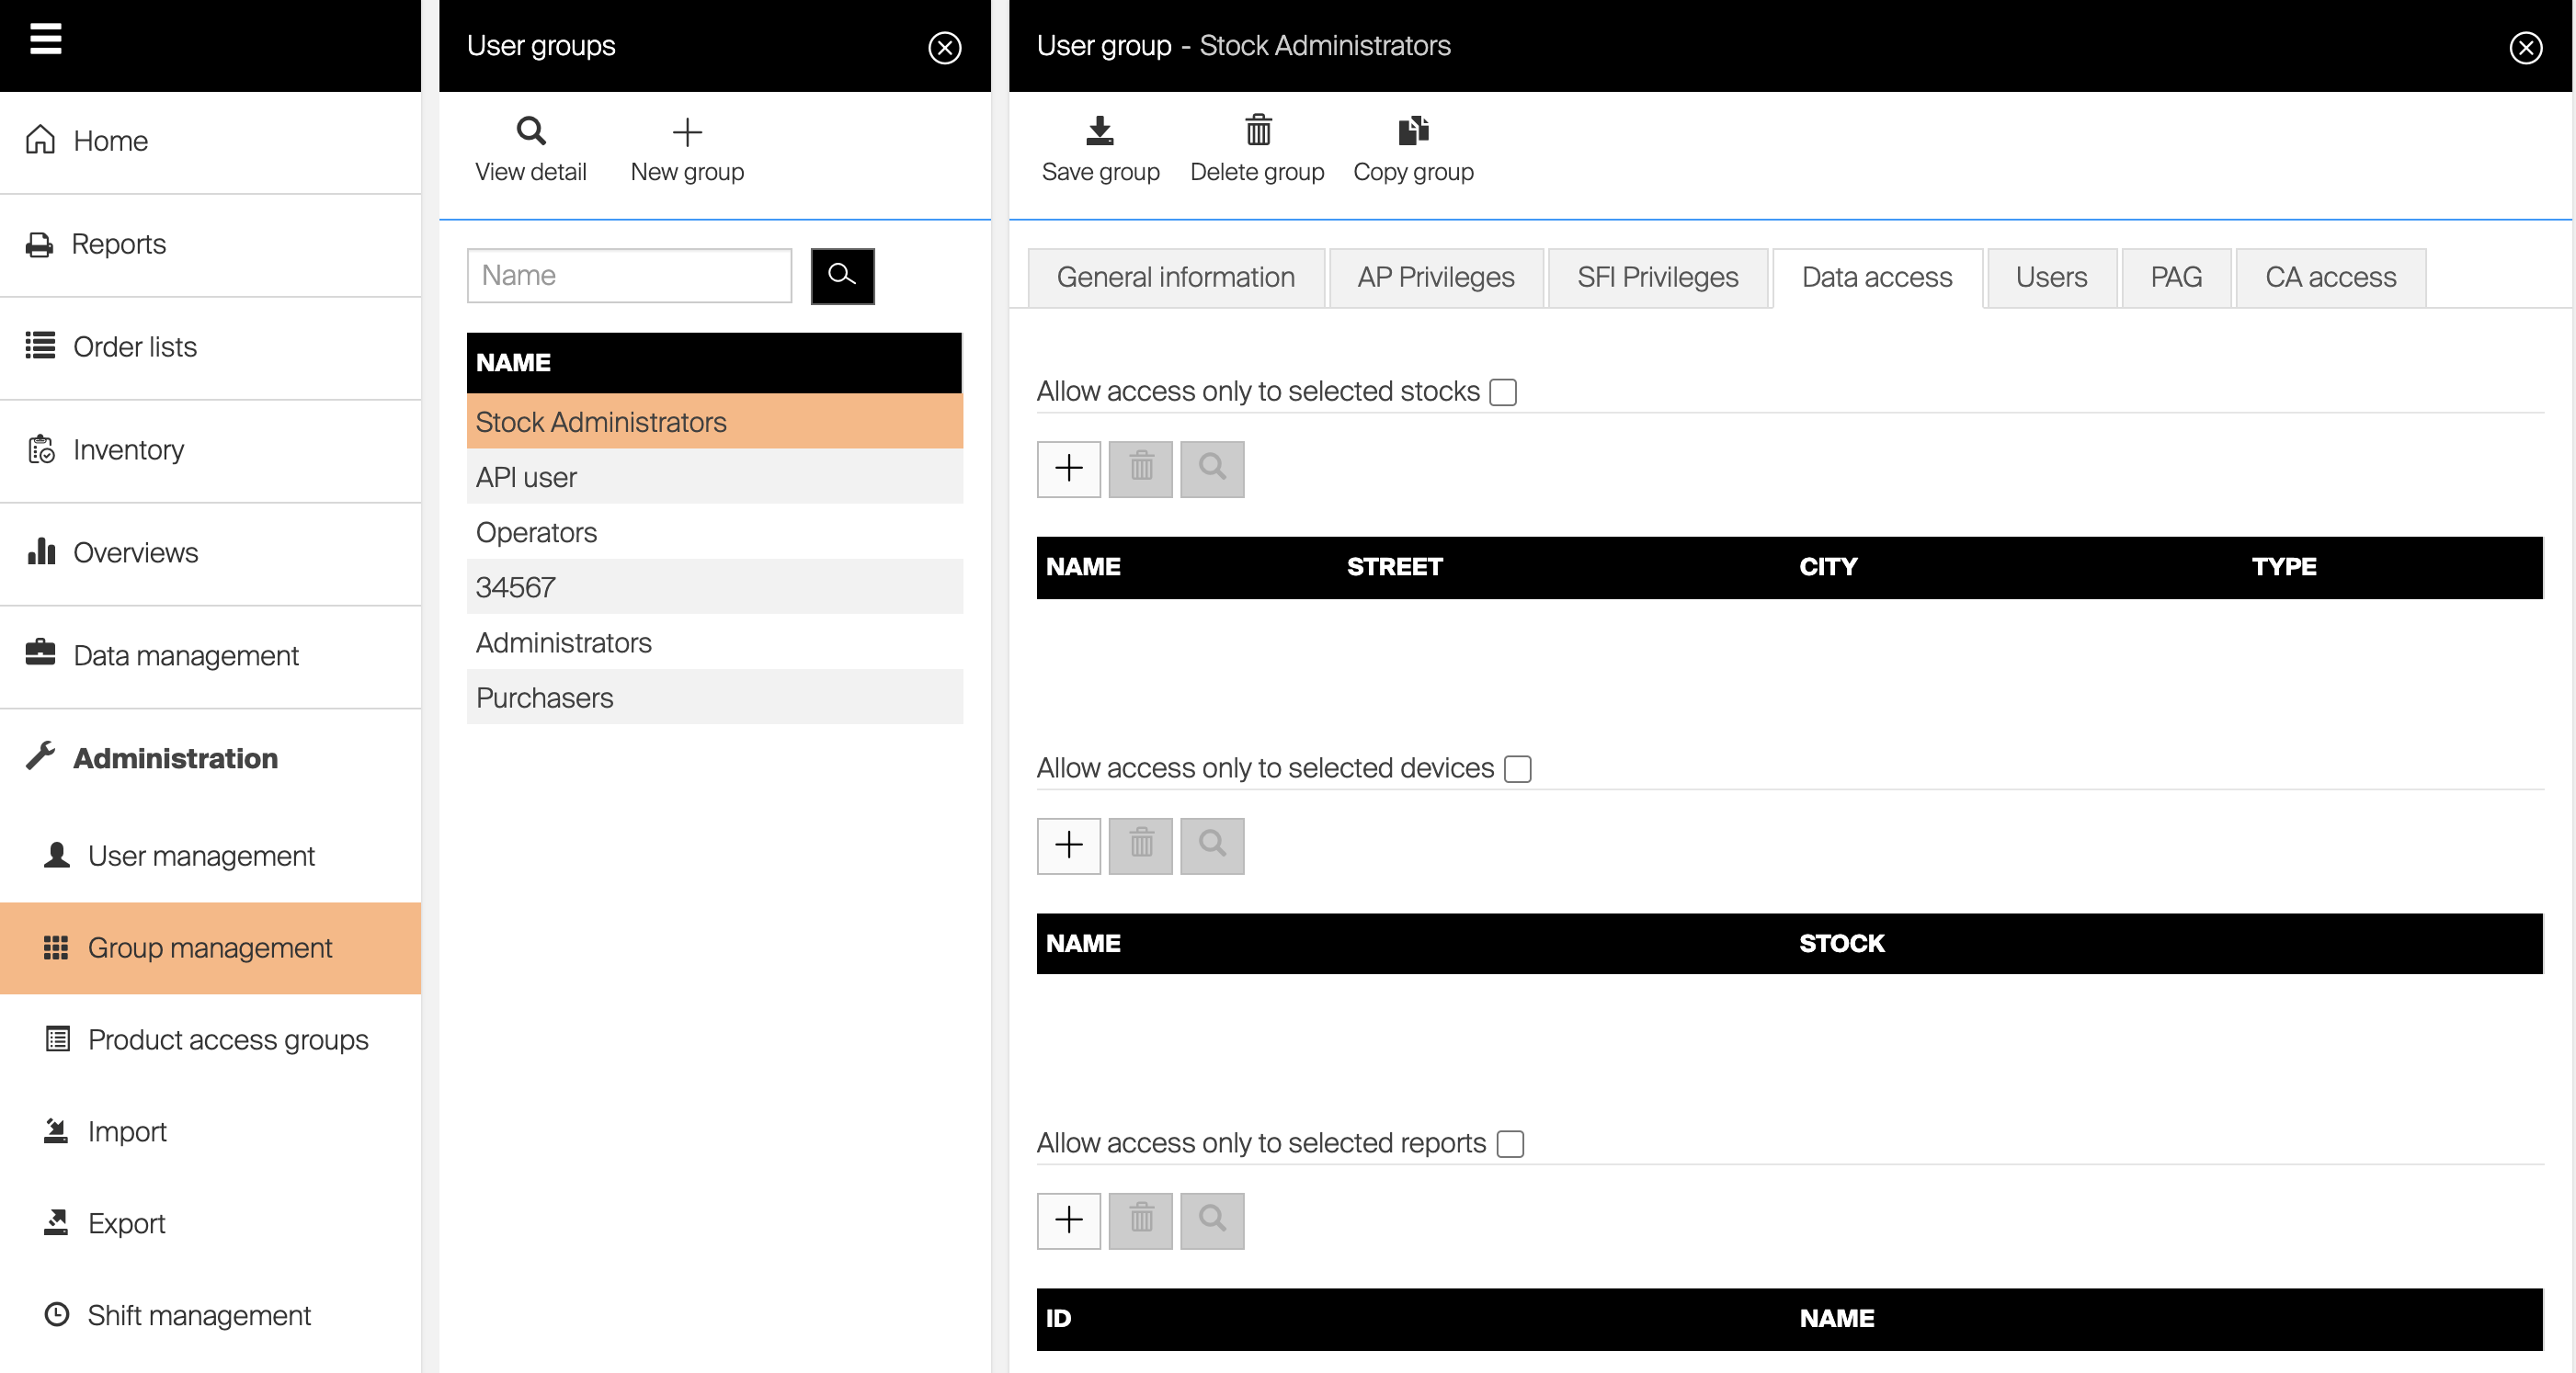2576x1373 pixels.
Task: Click the Copy group icon
Action: [x=1412, y=130]
